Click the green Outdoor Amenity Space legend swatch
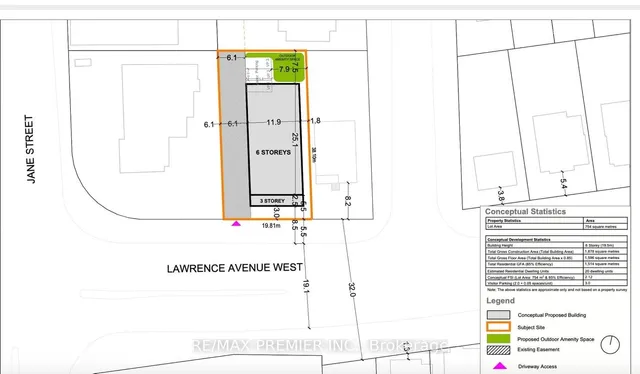Image resolution: width=640 pixels, height=374 pixels. coord(498,338)
